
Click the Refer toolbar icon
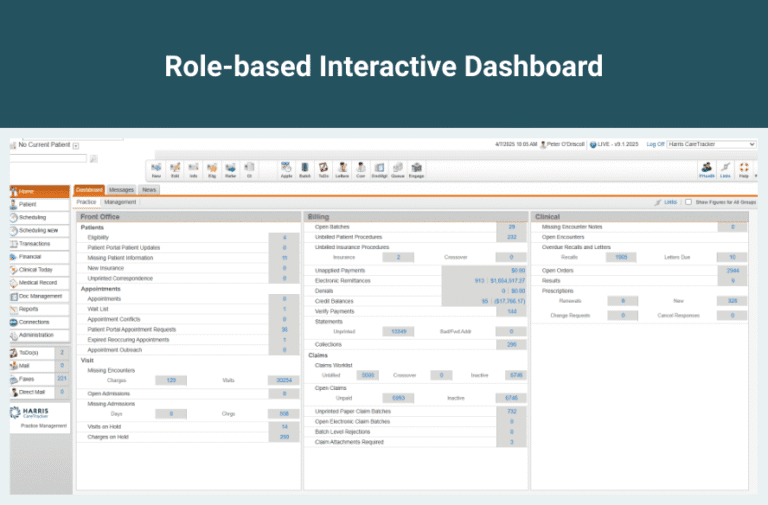(x=231, y=170)
